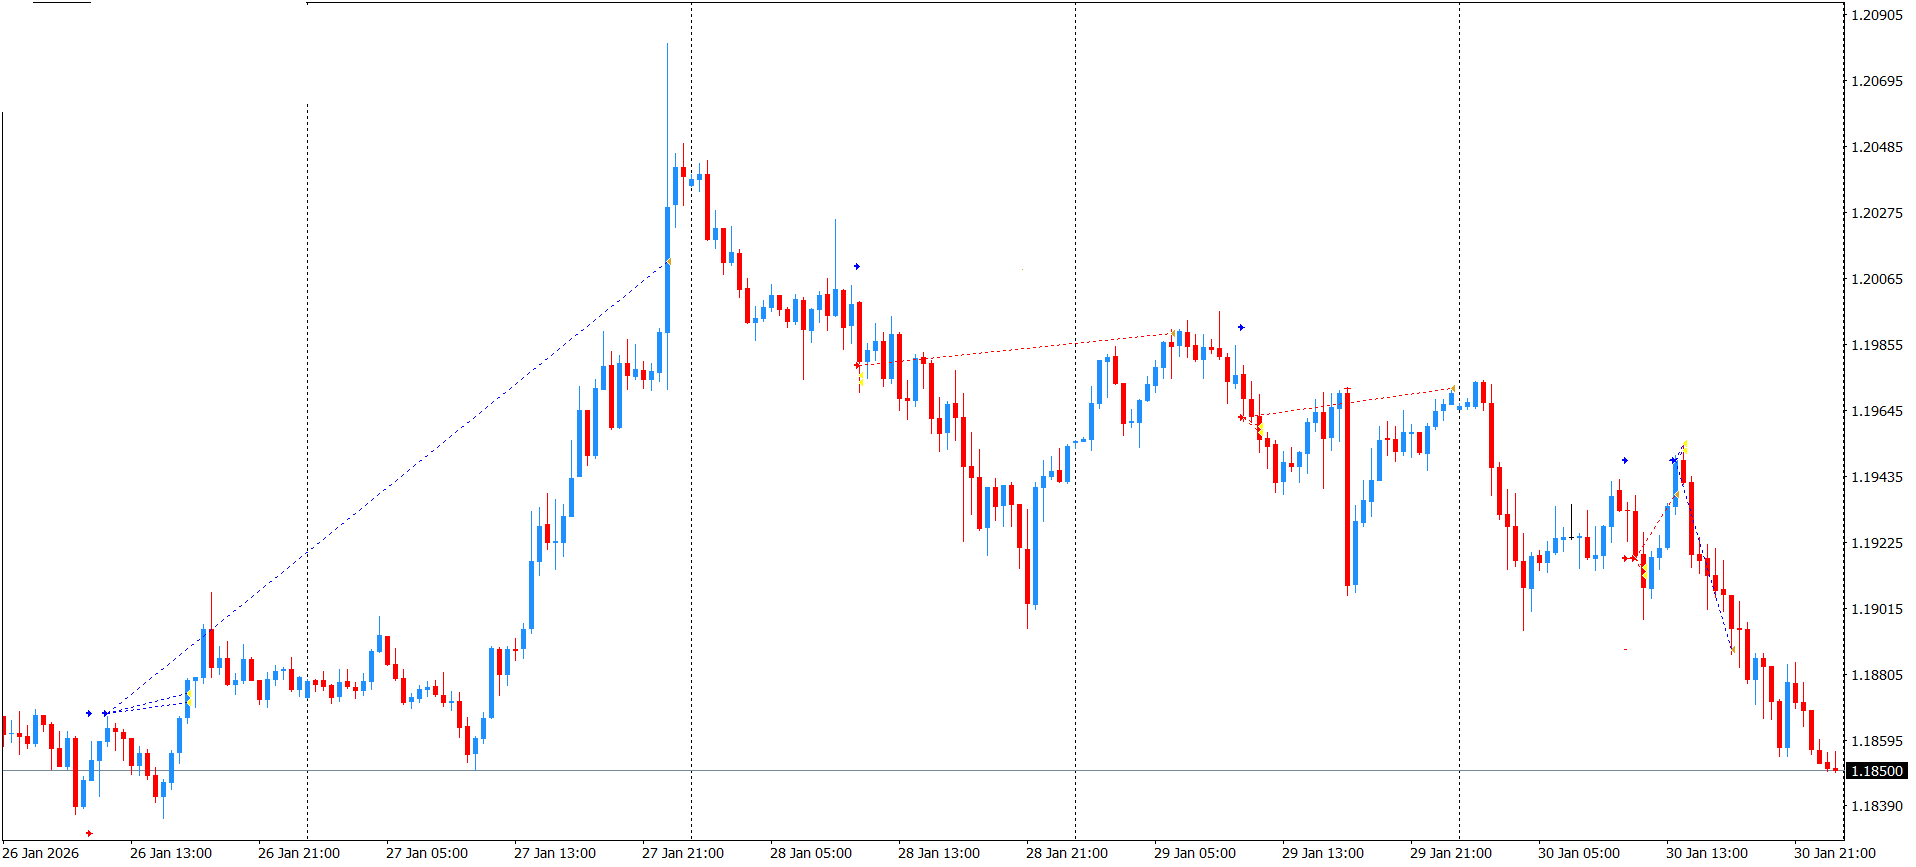Select the 29 Jan 21:00 time label
This screenshot has width=1916, height=867.
(1451, 853)
